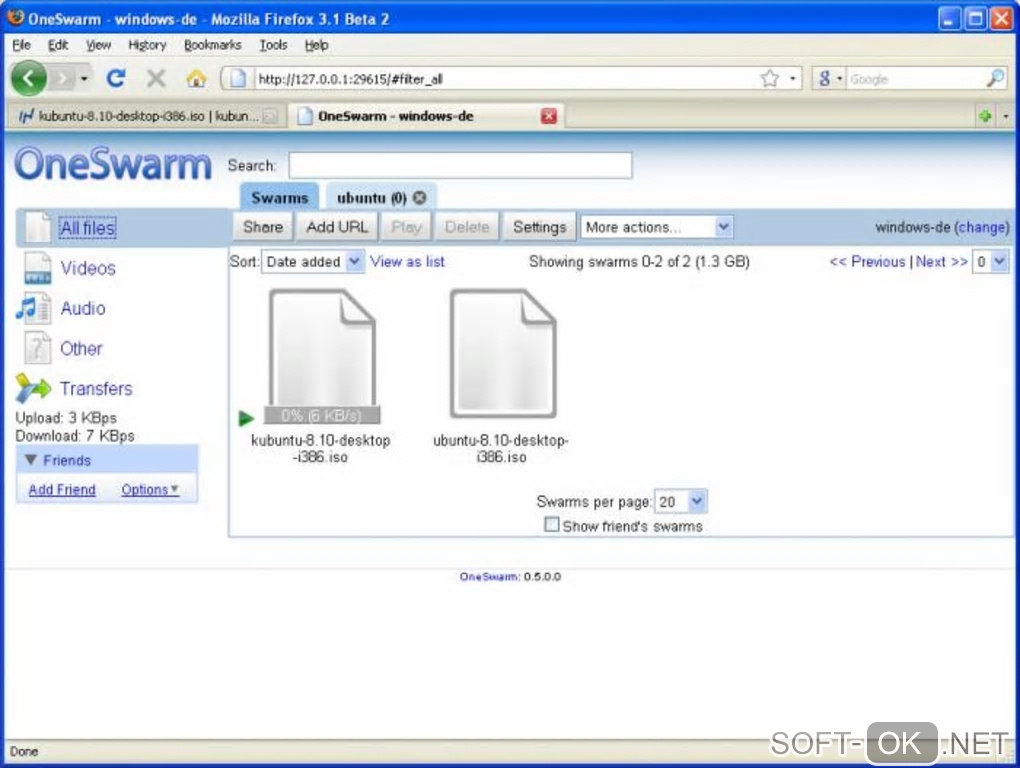This screenshot has width=1020, height=768.
Task: Click the search magnifier icon
Action: pos(995,79)
